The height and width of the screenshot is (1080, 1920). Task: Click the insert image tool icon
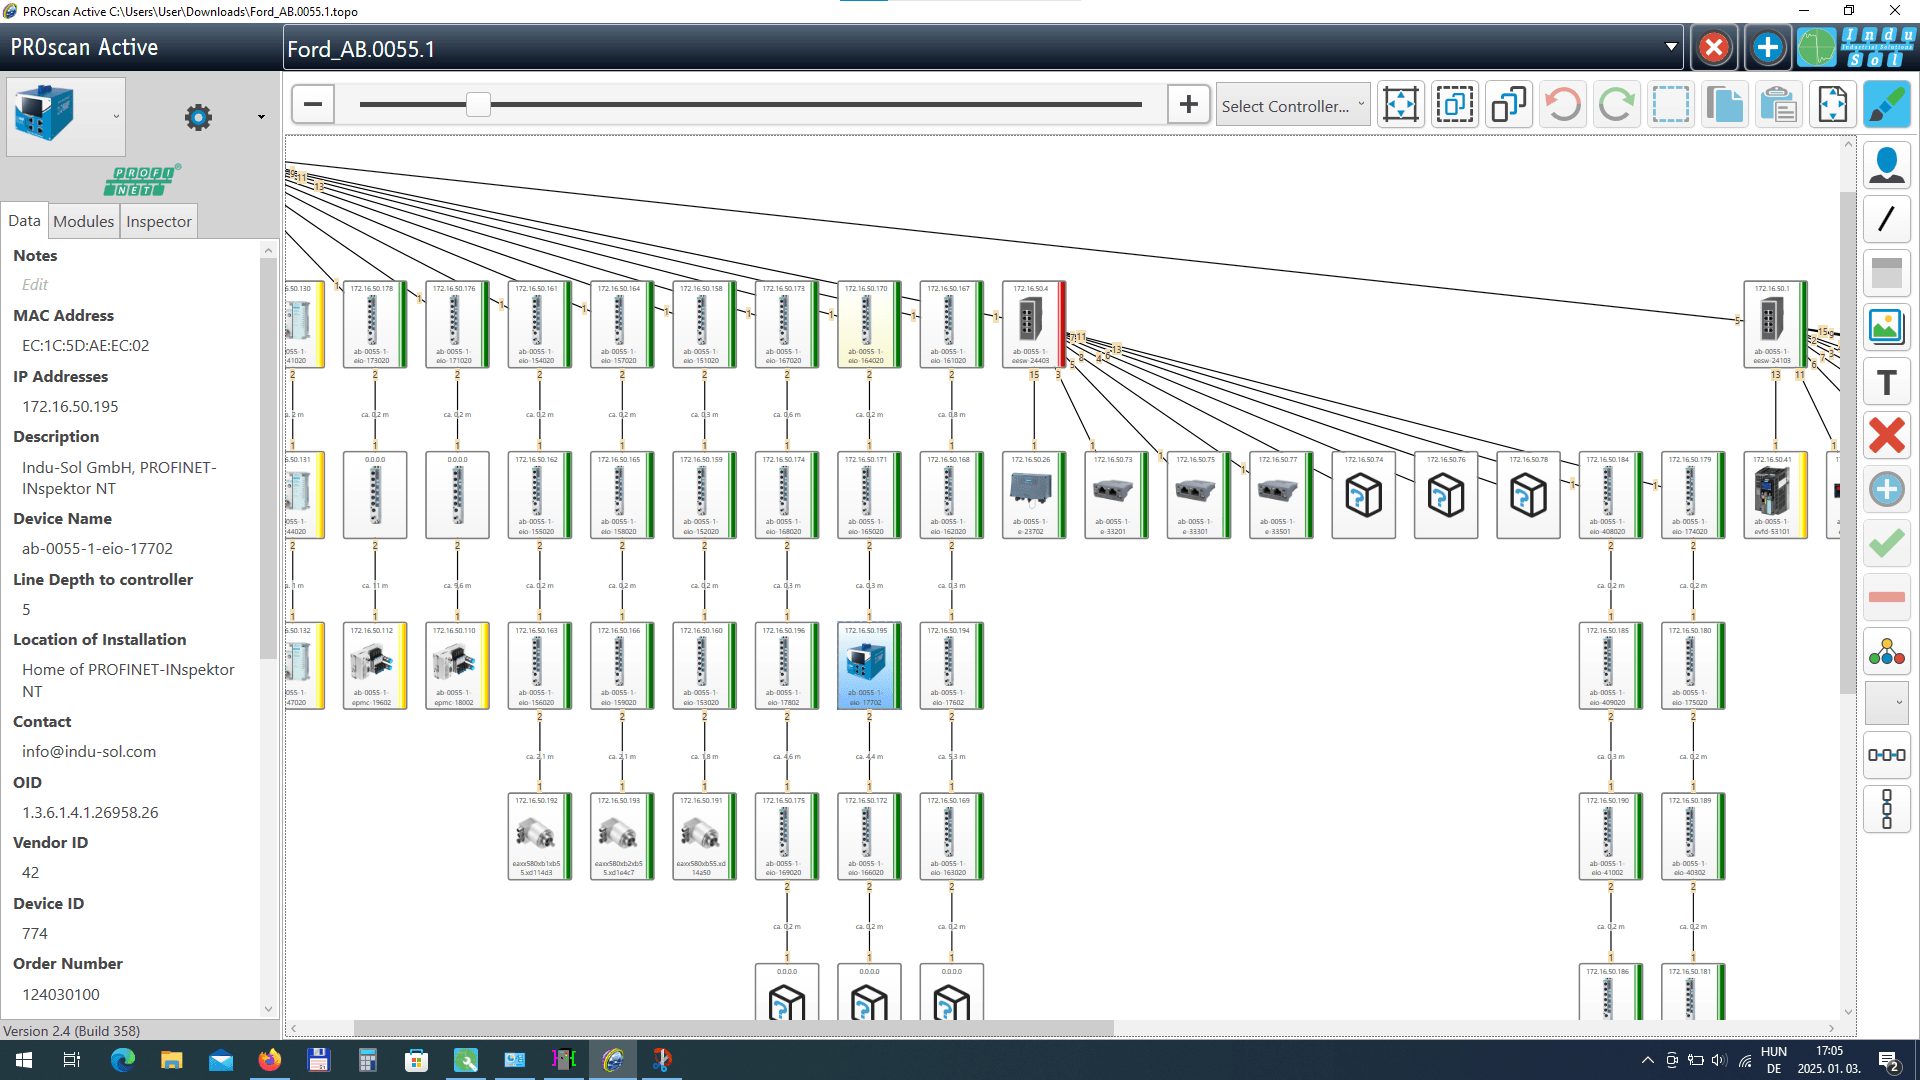pos(1886,327)
